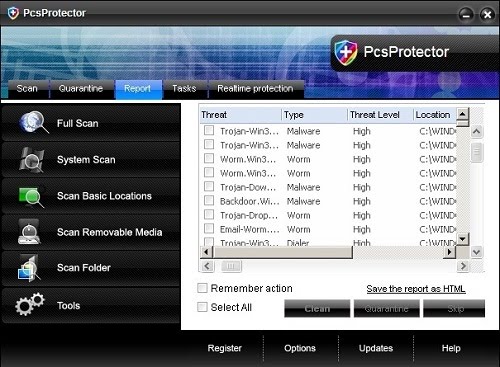Screen dimensions: 500x367
Task: Switch to the Quarantine tab
Action: coord(81,89)
